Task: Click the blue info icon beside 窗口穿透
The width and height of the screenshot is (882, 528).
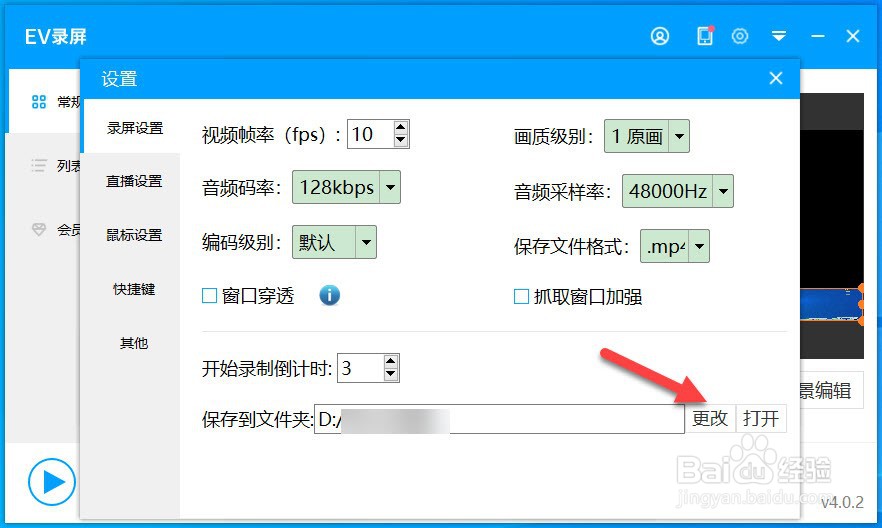Action: point(330,295)
